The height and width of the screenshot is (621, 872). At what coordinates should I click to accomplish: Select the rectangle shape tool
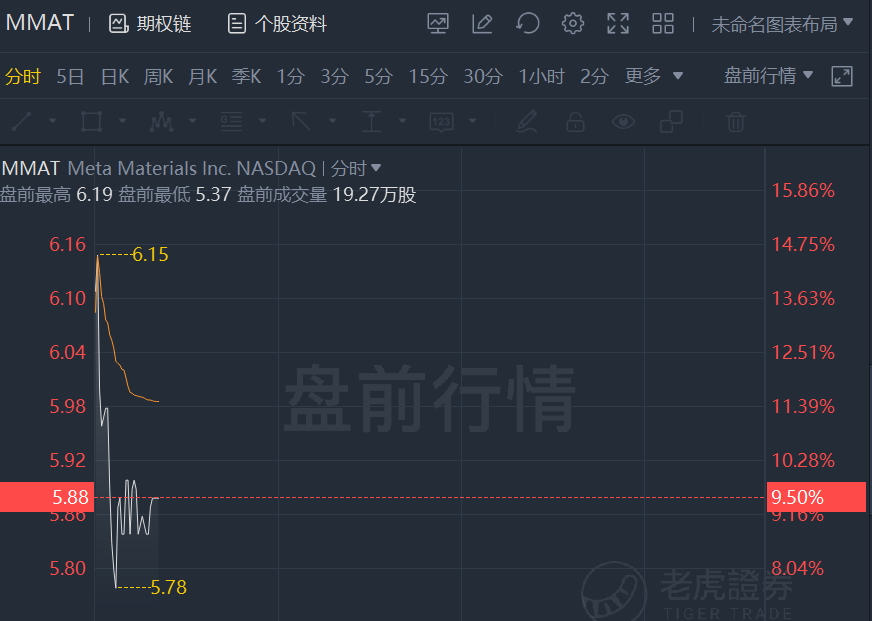click(x=91, y=121)
